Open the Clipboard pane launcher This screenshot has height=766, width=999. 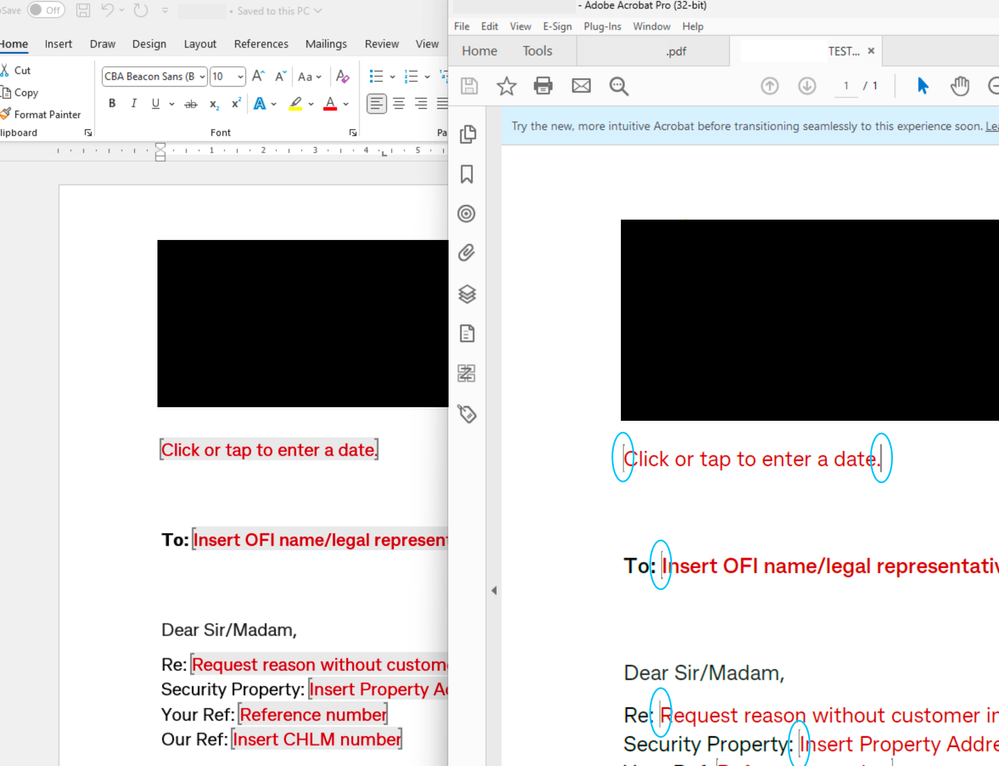point(88,133)
